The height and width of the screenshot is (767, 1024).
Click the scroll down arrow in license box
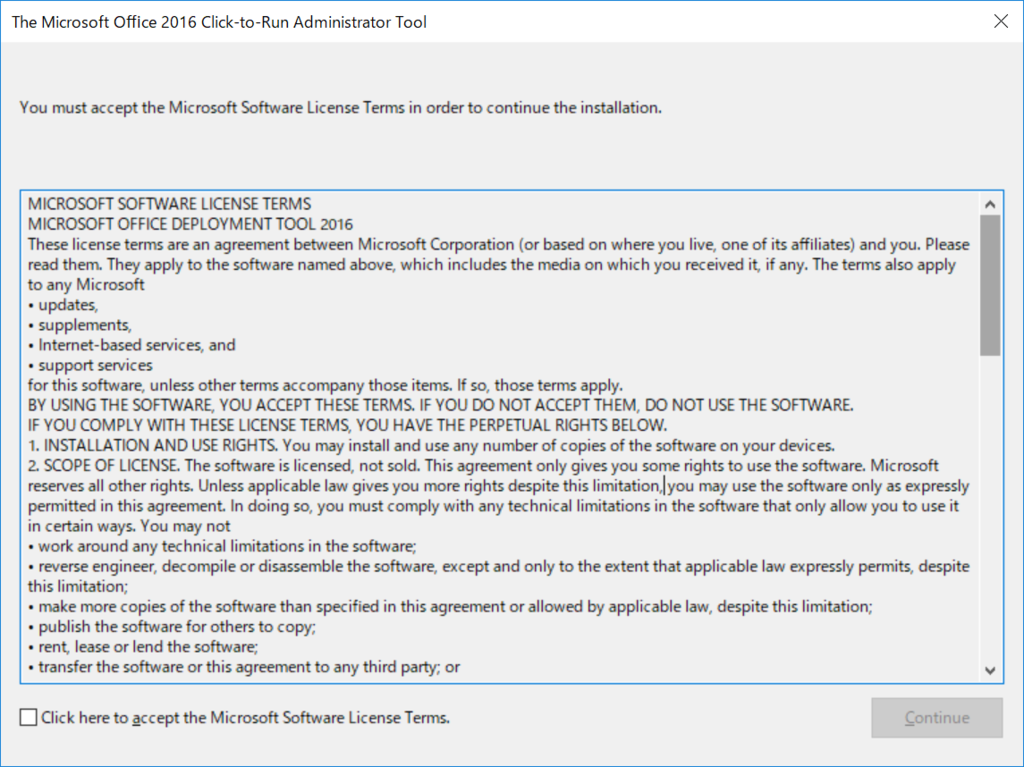coord(990,670)
